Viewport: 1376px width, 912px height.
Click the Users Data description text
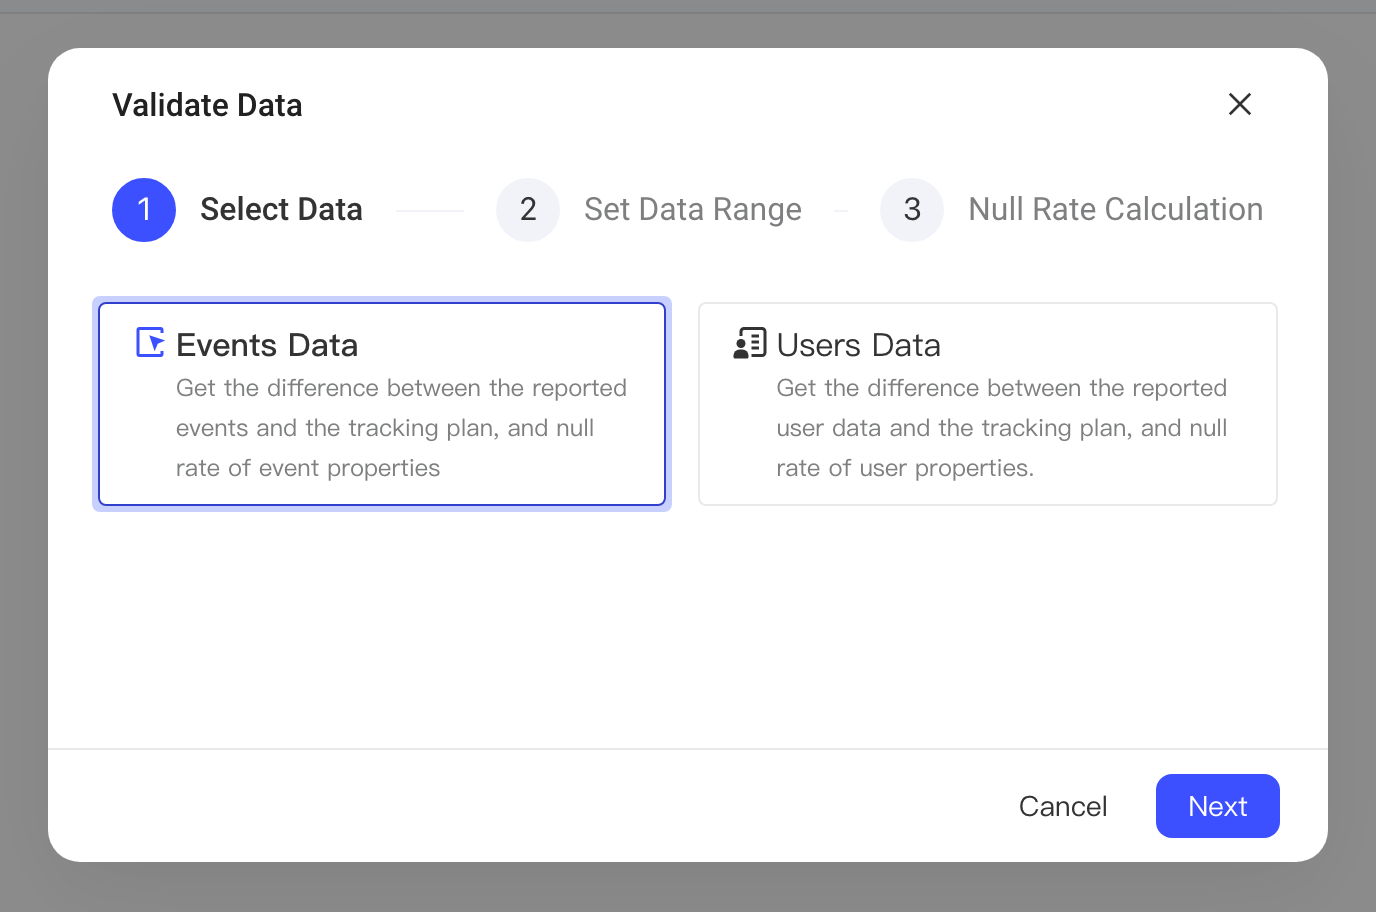(1002, 428)
